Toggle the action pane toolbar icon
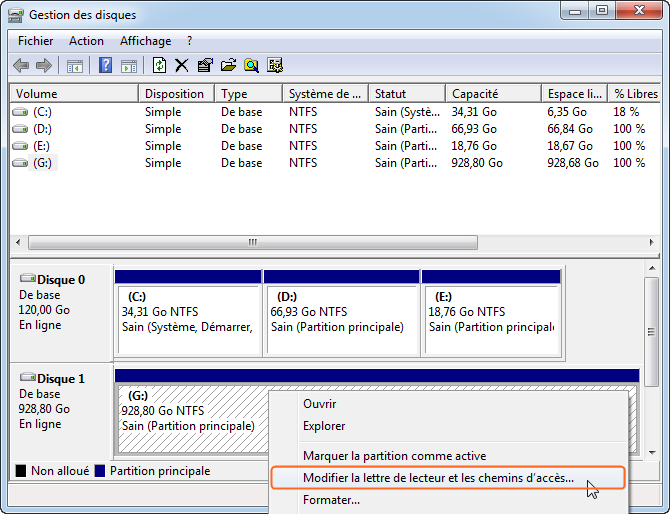 tap(129, 66)
